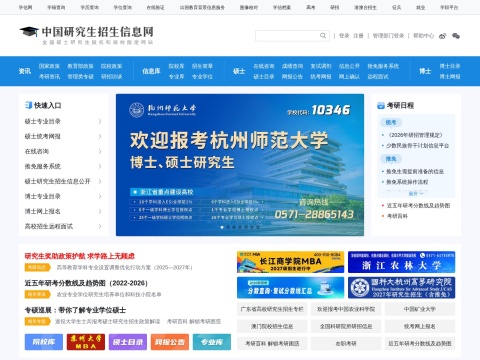
Task: Click 登录 link
Action: point(344,36)
